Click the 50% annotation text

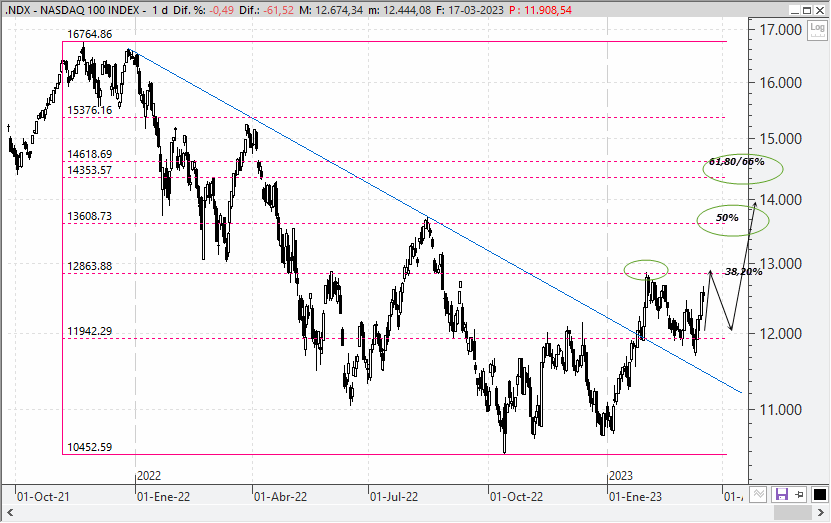(x=727, y=218)
